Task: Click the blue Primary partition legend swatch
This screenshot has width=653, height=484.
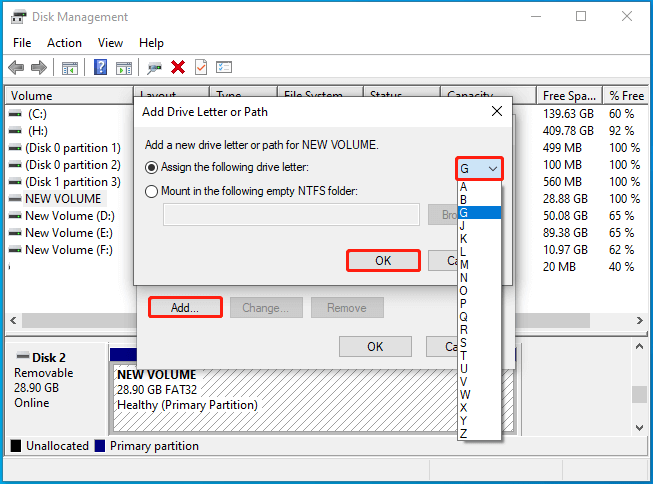Action: (x=100, y=446)
